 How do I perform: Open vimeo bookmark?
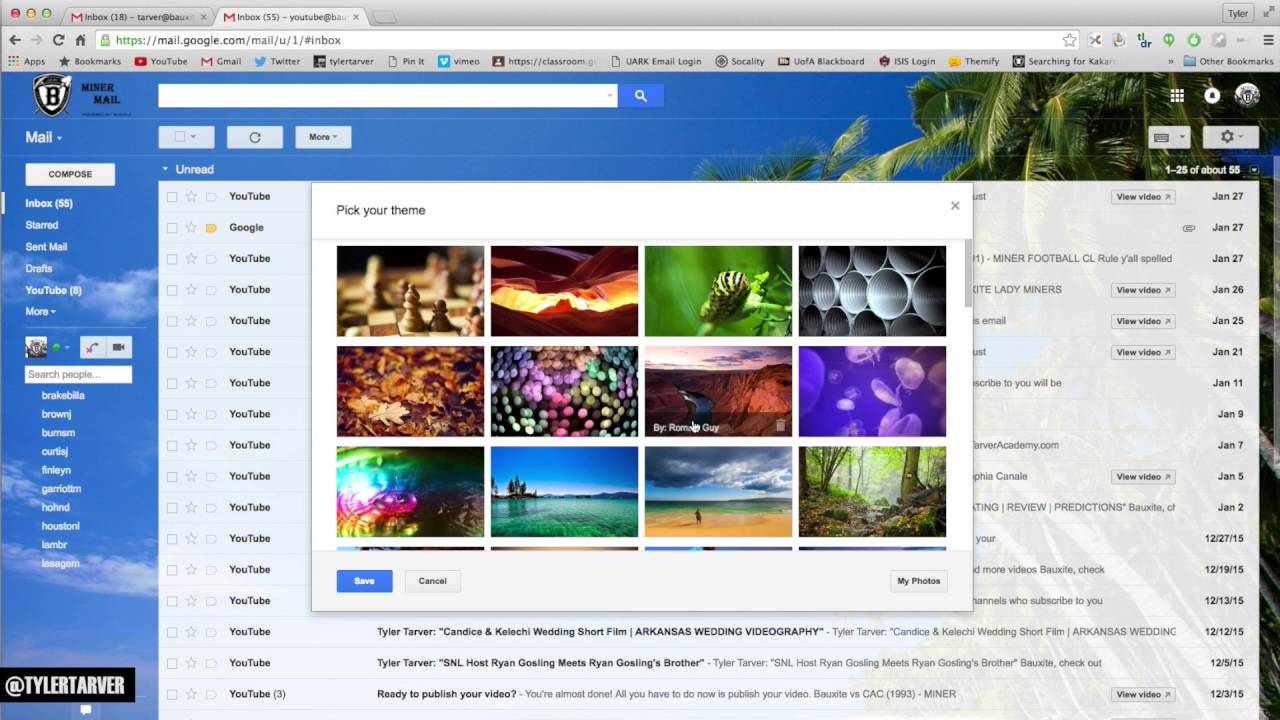pyautogui.click(x=459, y=61)
